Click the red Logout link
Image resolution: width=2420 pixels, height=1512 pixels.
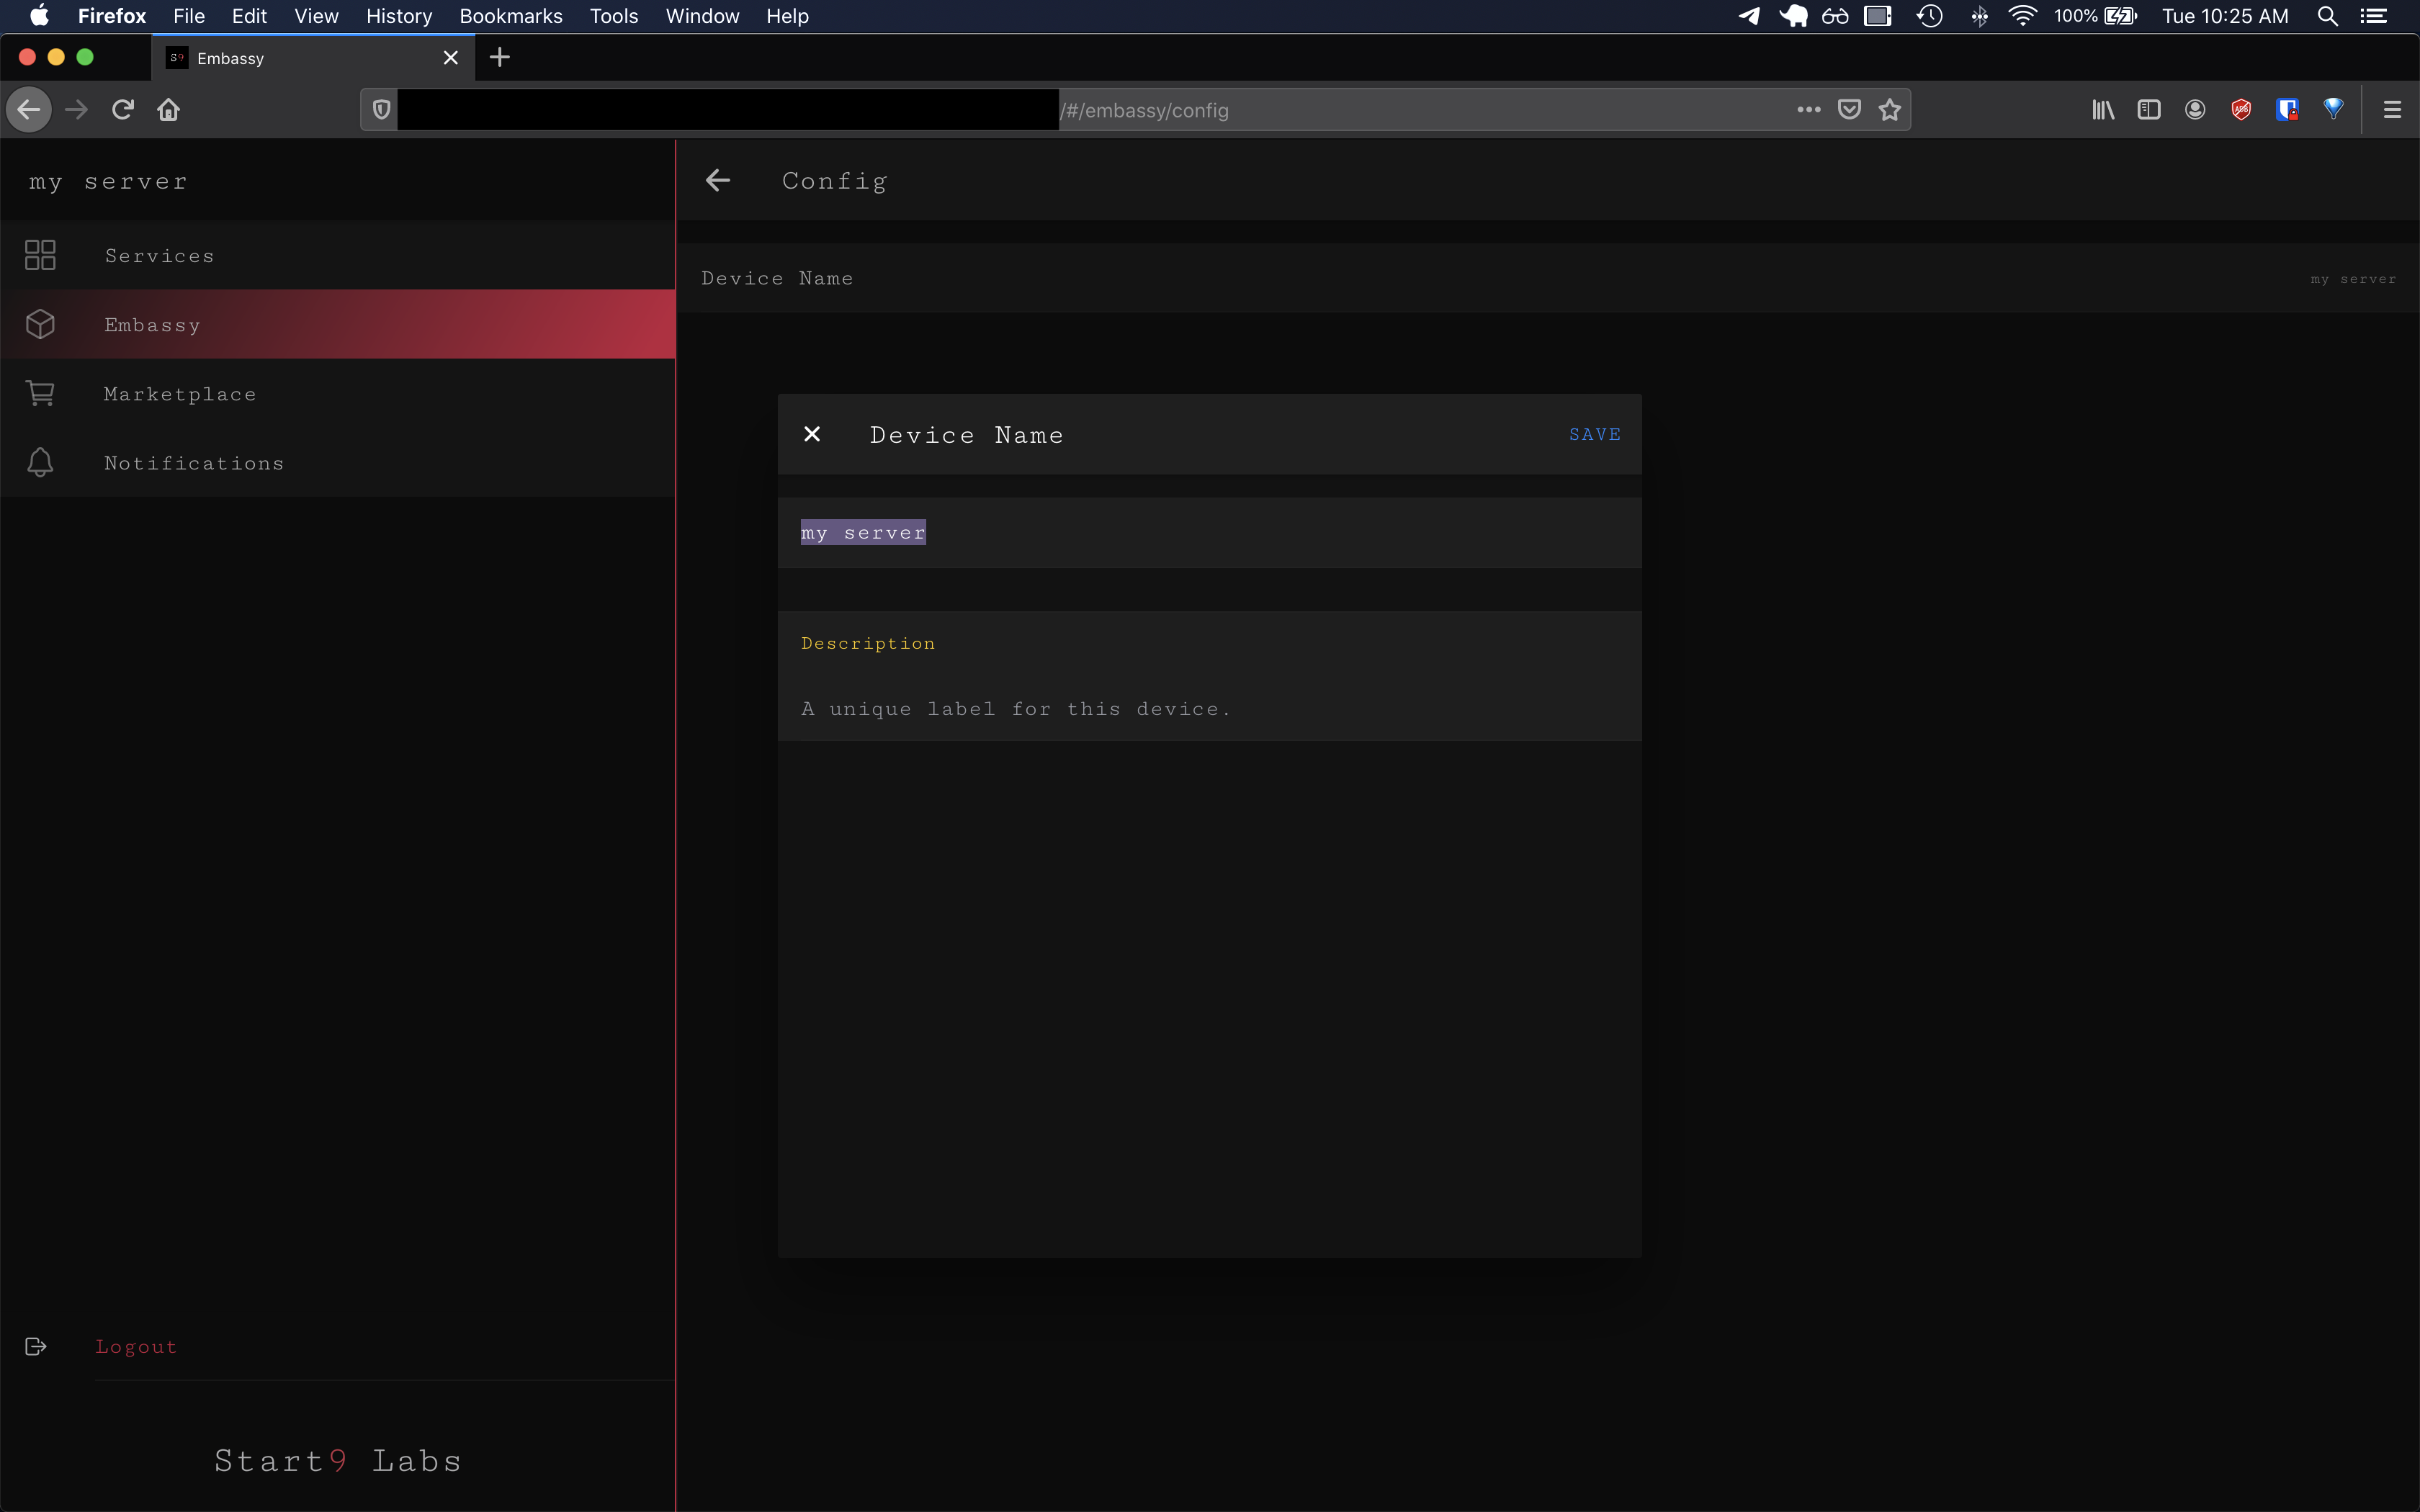(x=136, y=1346)
